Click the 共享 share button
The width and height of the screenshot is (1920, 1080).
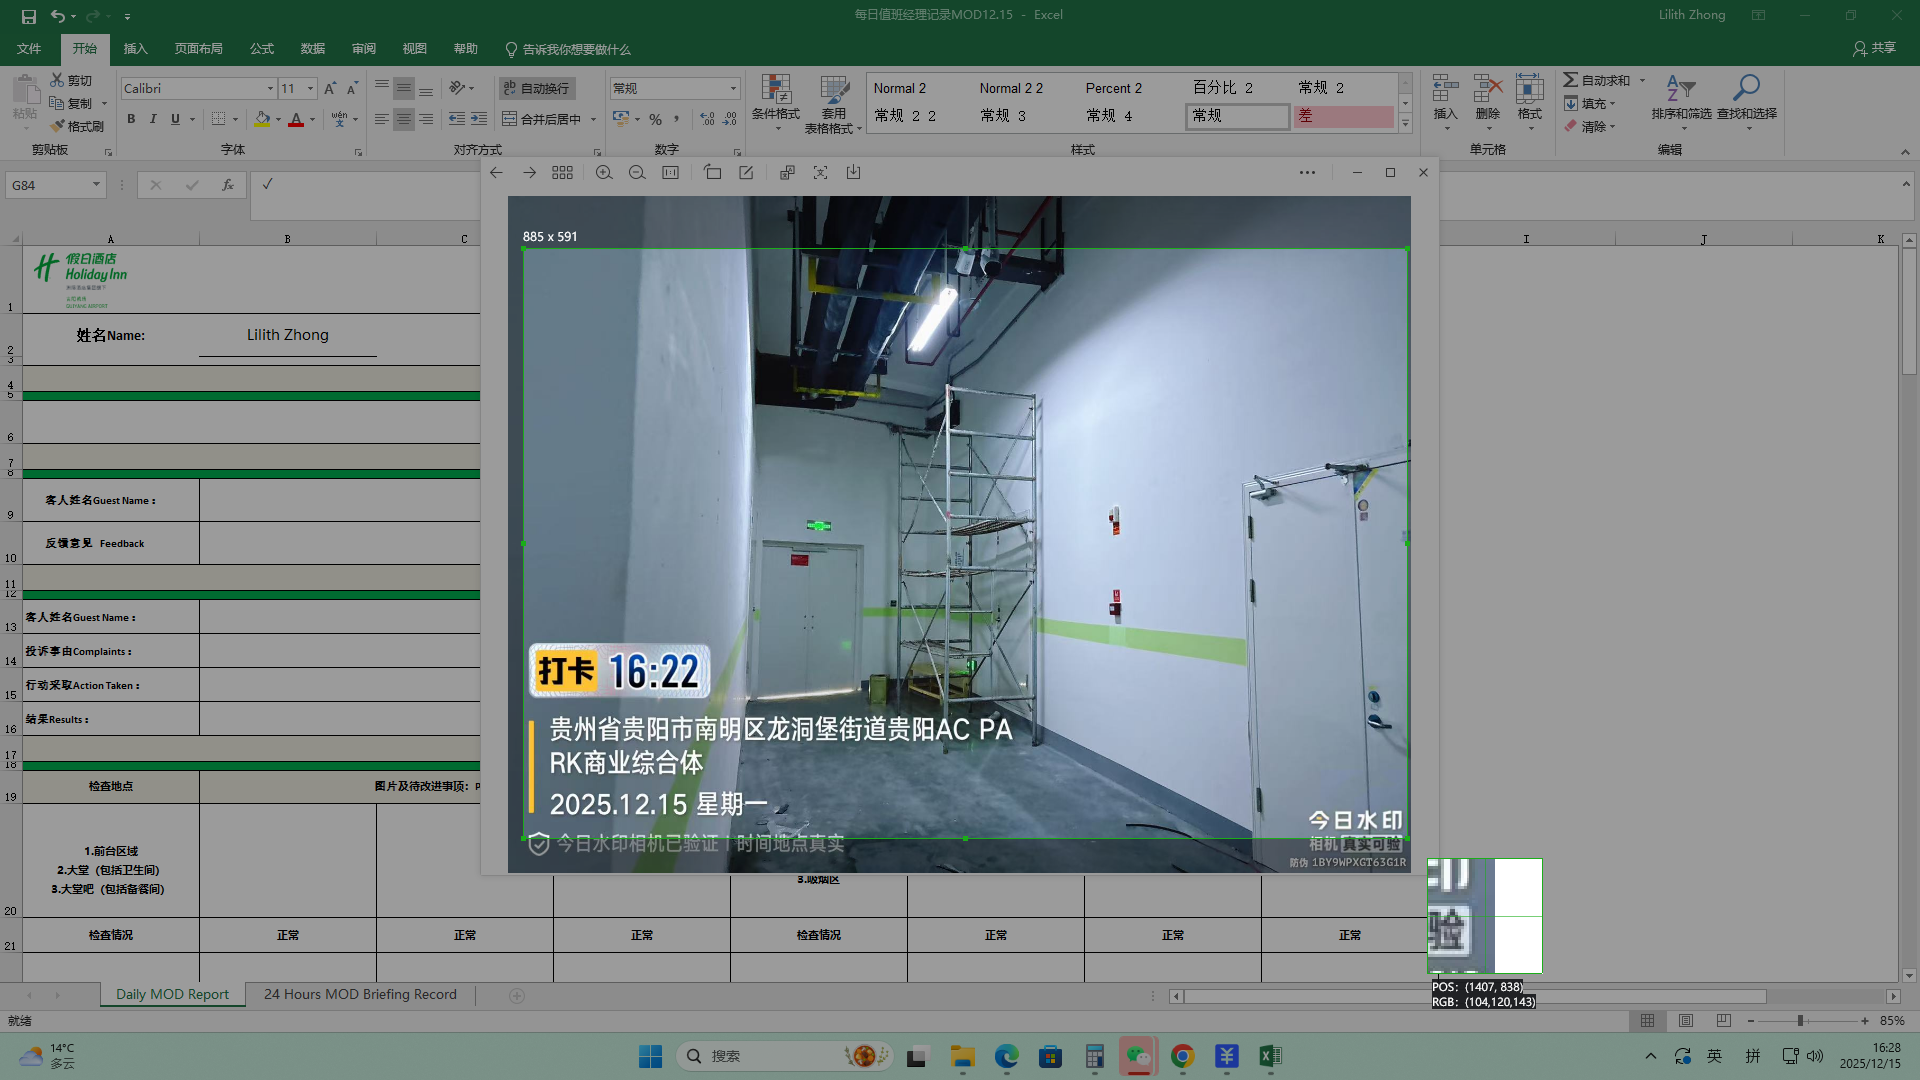click(1874, 48)
